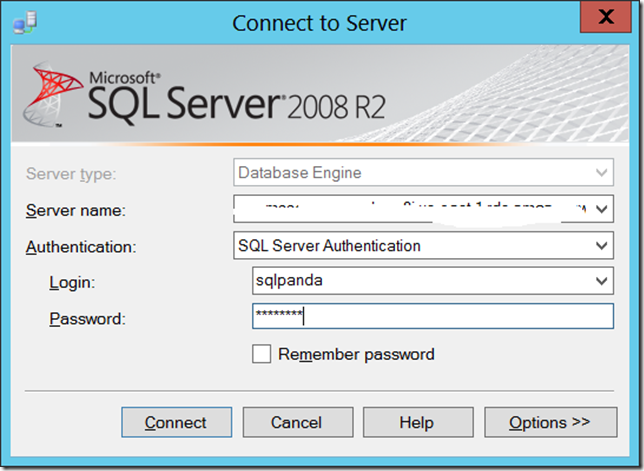
Task: Click the Server name label
Action: pos(75,210)
